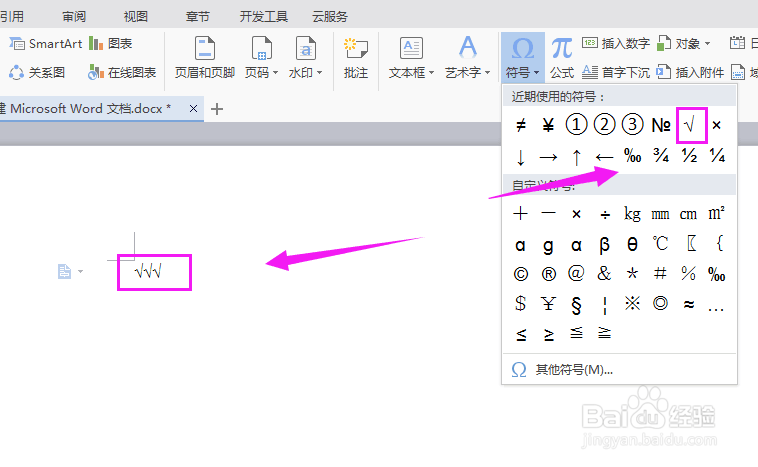Image resolution: width=758 pixels, height=467 pixels.
Task: Select the Microsoft Word 文档.docx document tab
Action: [89, 109]
